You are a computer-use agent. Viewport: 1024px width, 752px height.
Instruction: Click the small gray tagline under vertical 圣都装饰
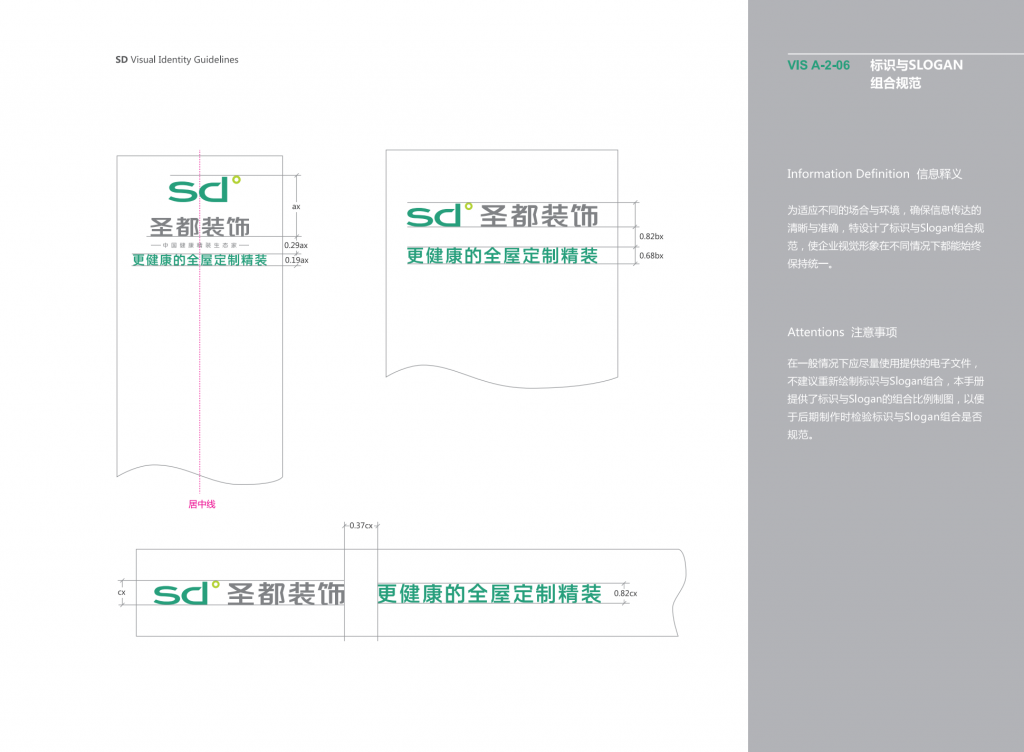coord(200,245)
